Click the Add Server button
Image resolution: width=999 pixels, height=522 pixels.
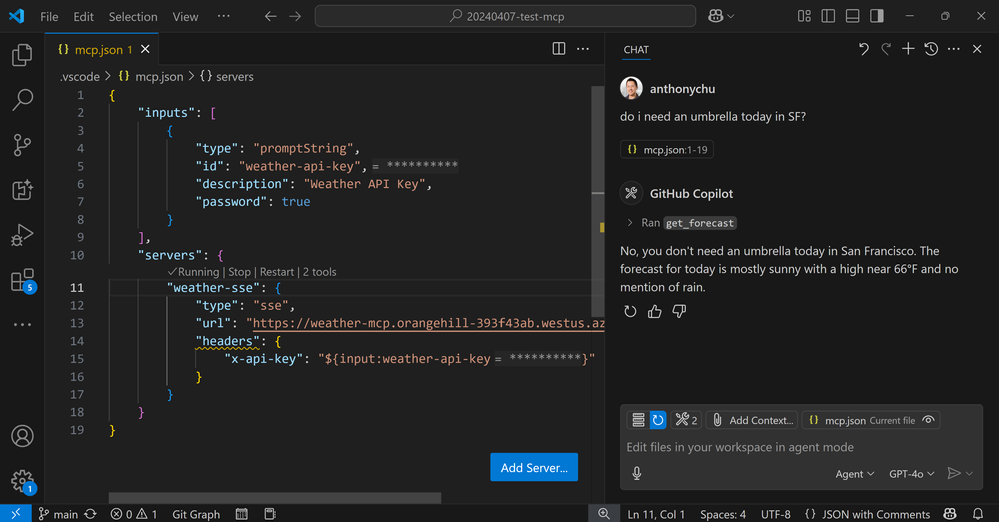click(x=534, y=467)
